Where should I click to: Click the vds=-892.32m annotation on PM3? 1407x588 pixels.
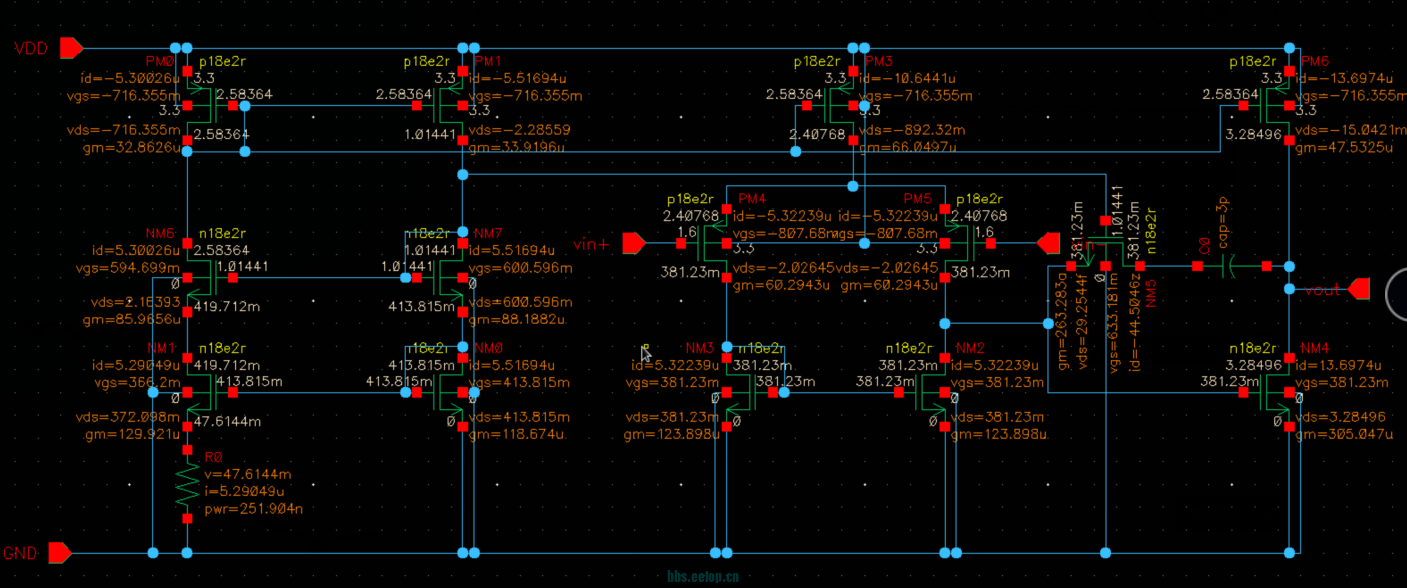pyautogui.click(x=908, y=131)
